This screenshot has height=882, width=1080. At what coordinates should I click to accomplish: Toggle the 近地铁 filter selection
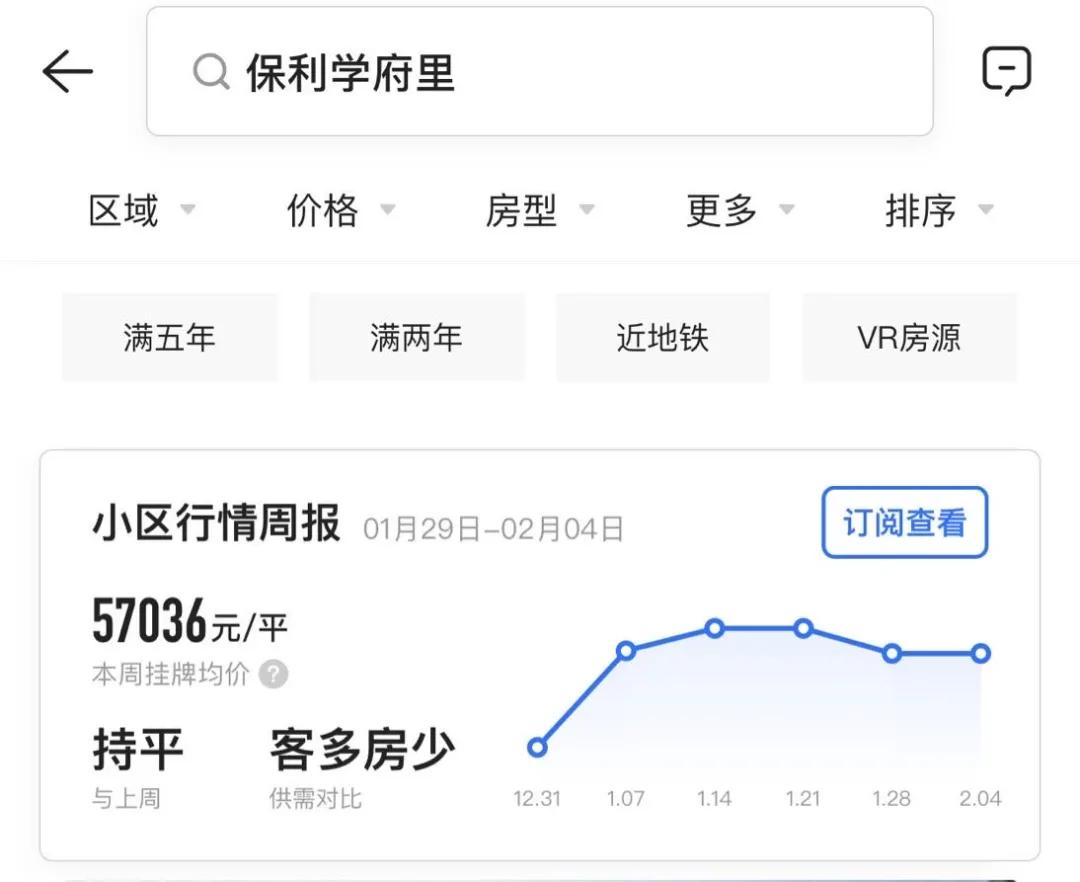(662, 337)
